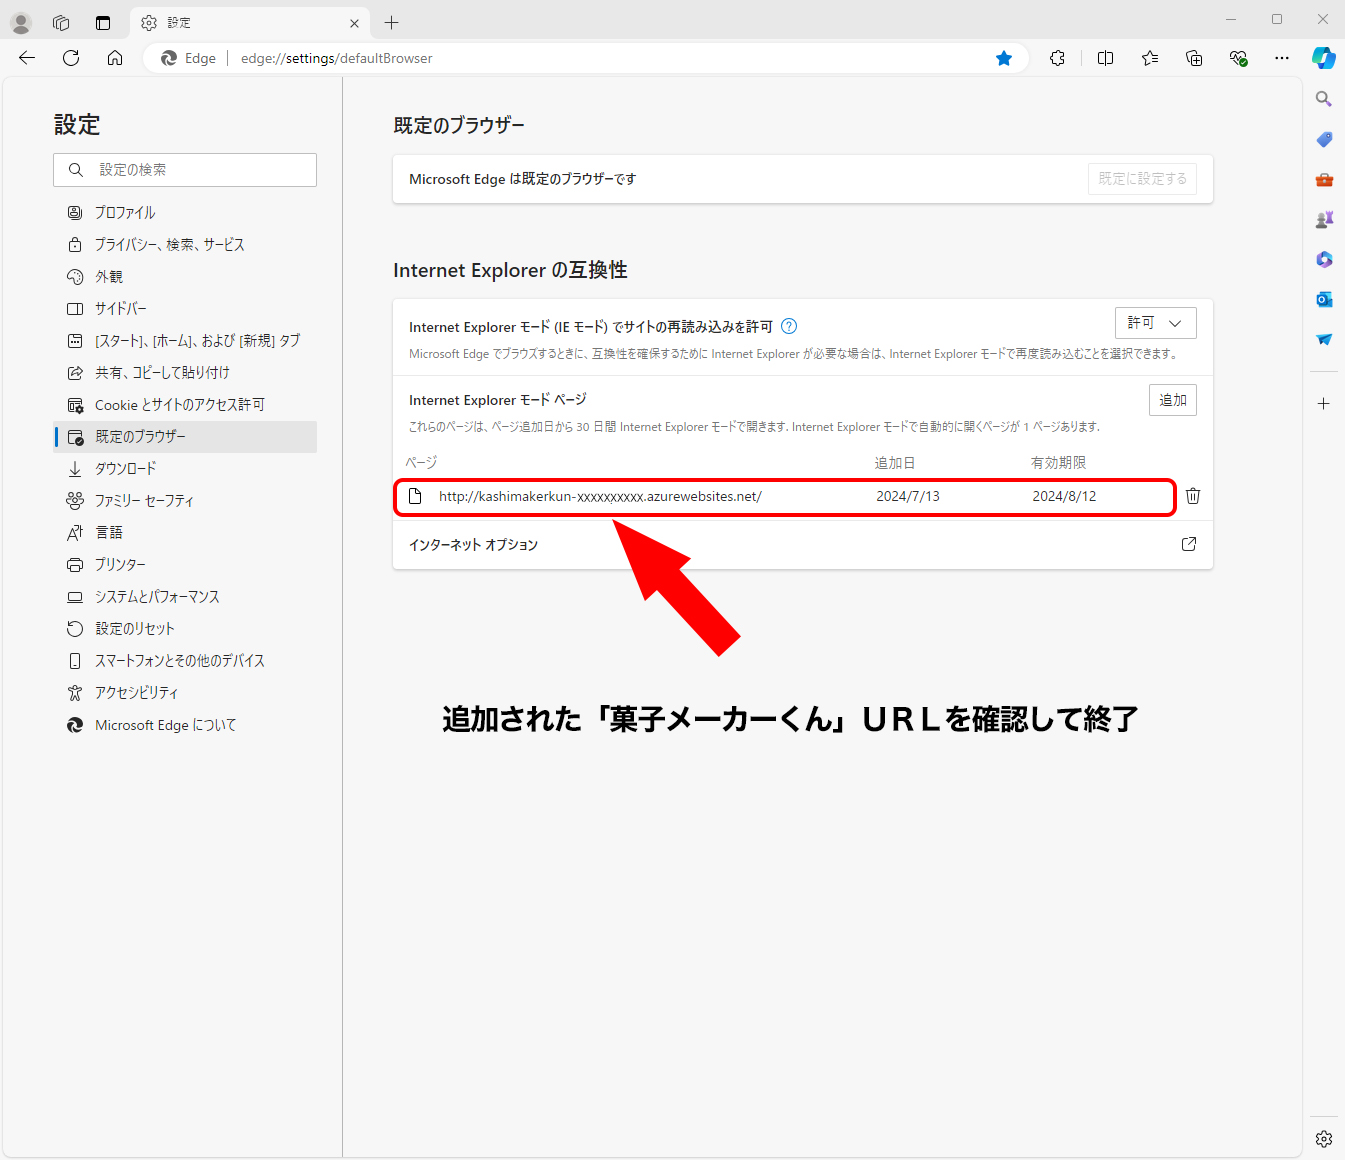Viewport: 1345px width, 1160px height.
Task: Toggle the favorite star in address bar
Action: (1004, 58)
